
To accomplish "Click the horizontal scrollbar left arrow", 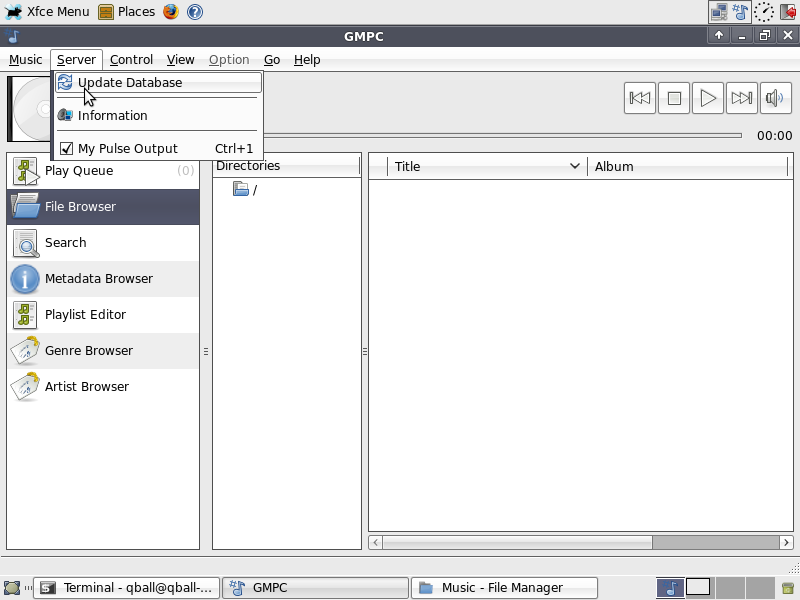I will click(376, 542).
